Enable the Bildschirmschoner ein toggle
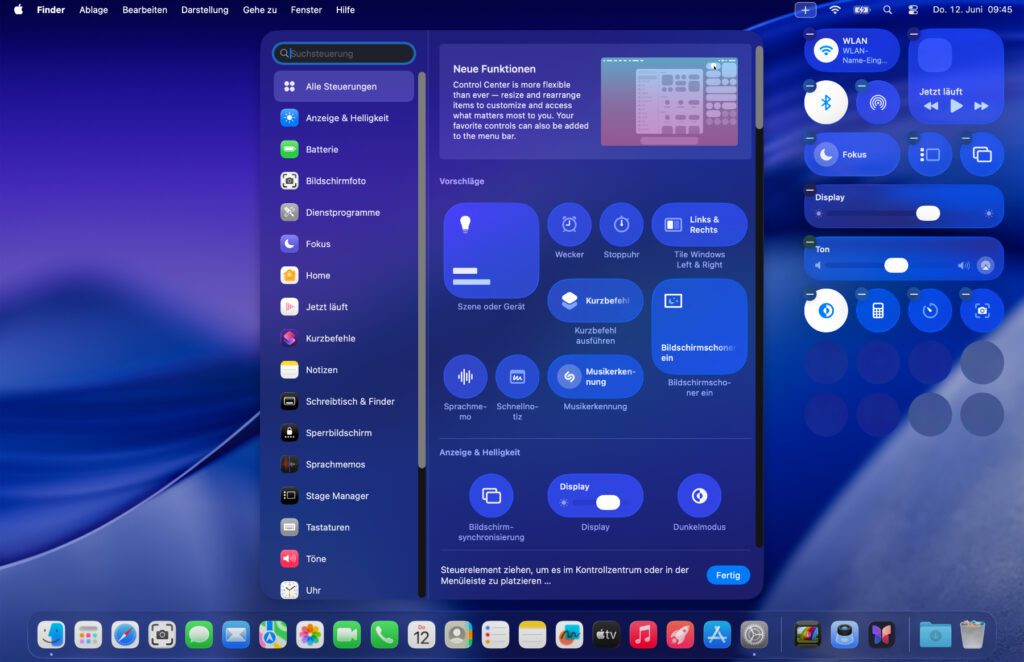The image size is (1024, 662). click(700, 327)
